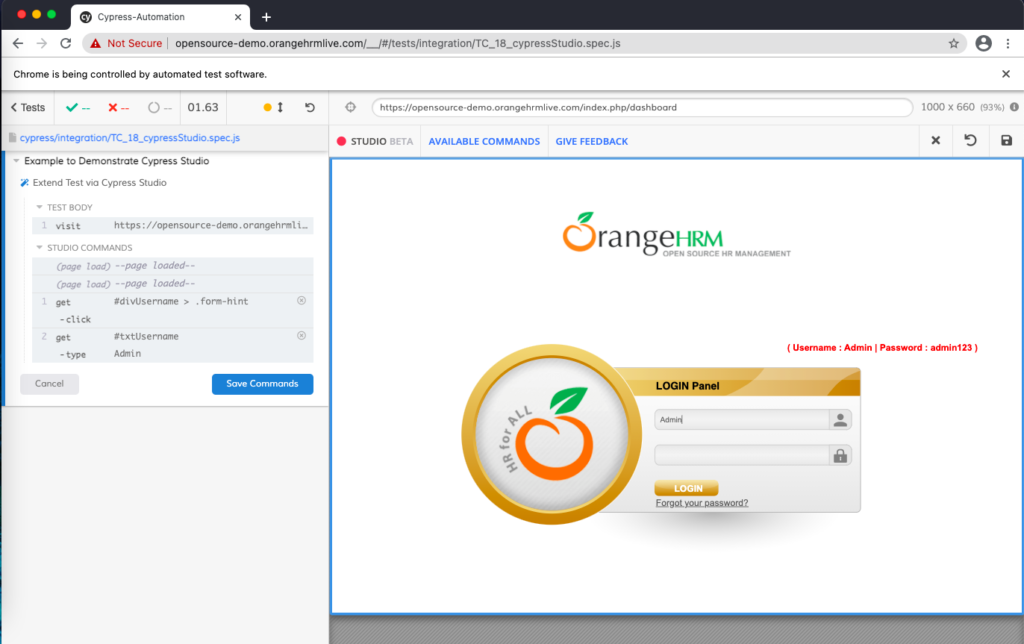The height and width of the screenshot is (644, 1024).
Task: Collapse the Example to Demonstrate Cypress Studio suite
Action: 16,161
